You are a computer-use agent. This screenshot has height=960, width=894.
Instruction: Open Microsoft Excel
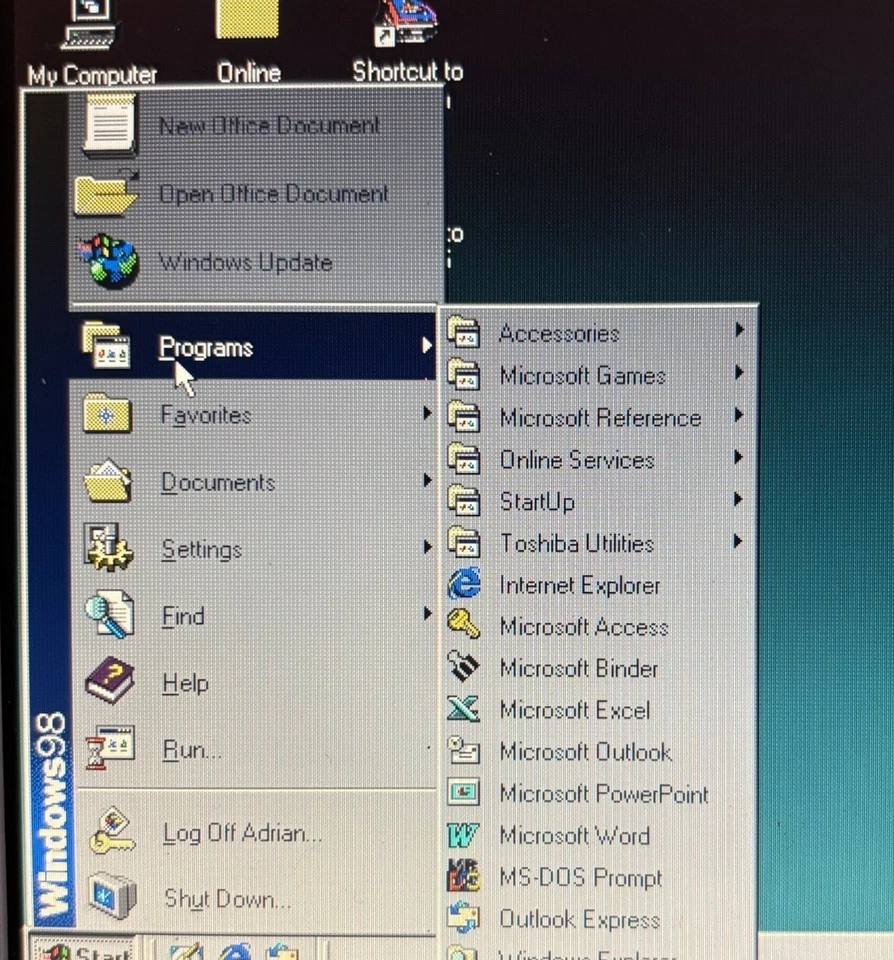tap(574, 710)
